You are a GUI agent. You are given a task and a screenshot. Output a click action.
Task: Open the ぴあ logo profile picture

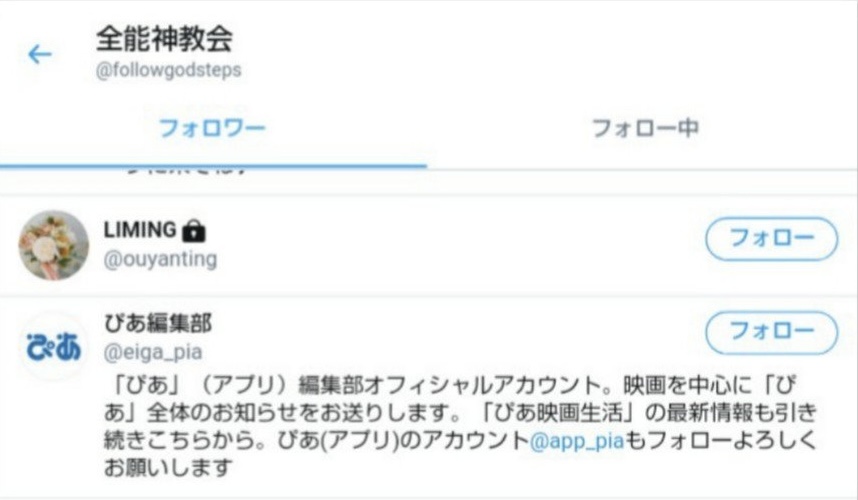[x=54, y=347]
